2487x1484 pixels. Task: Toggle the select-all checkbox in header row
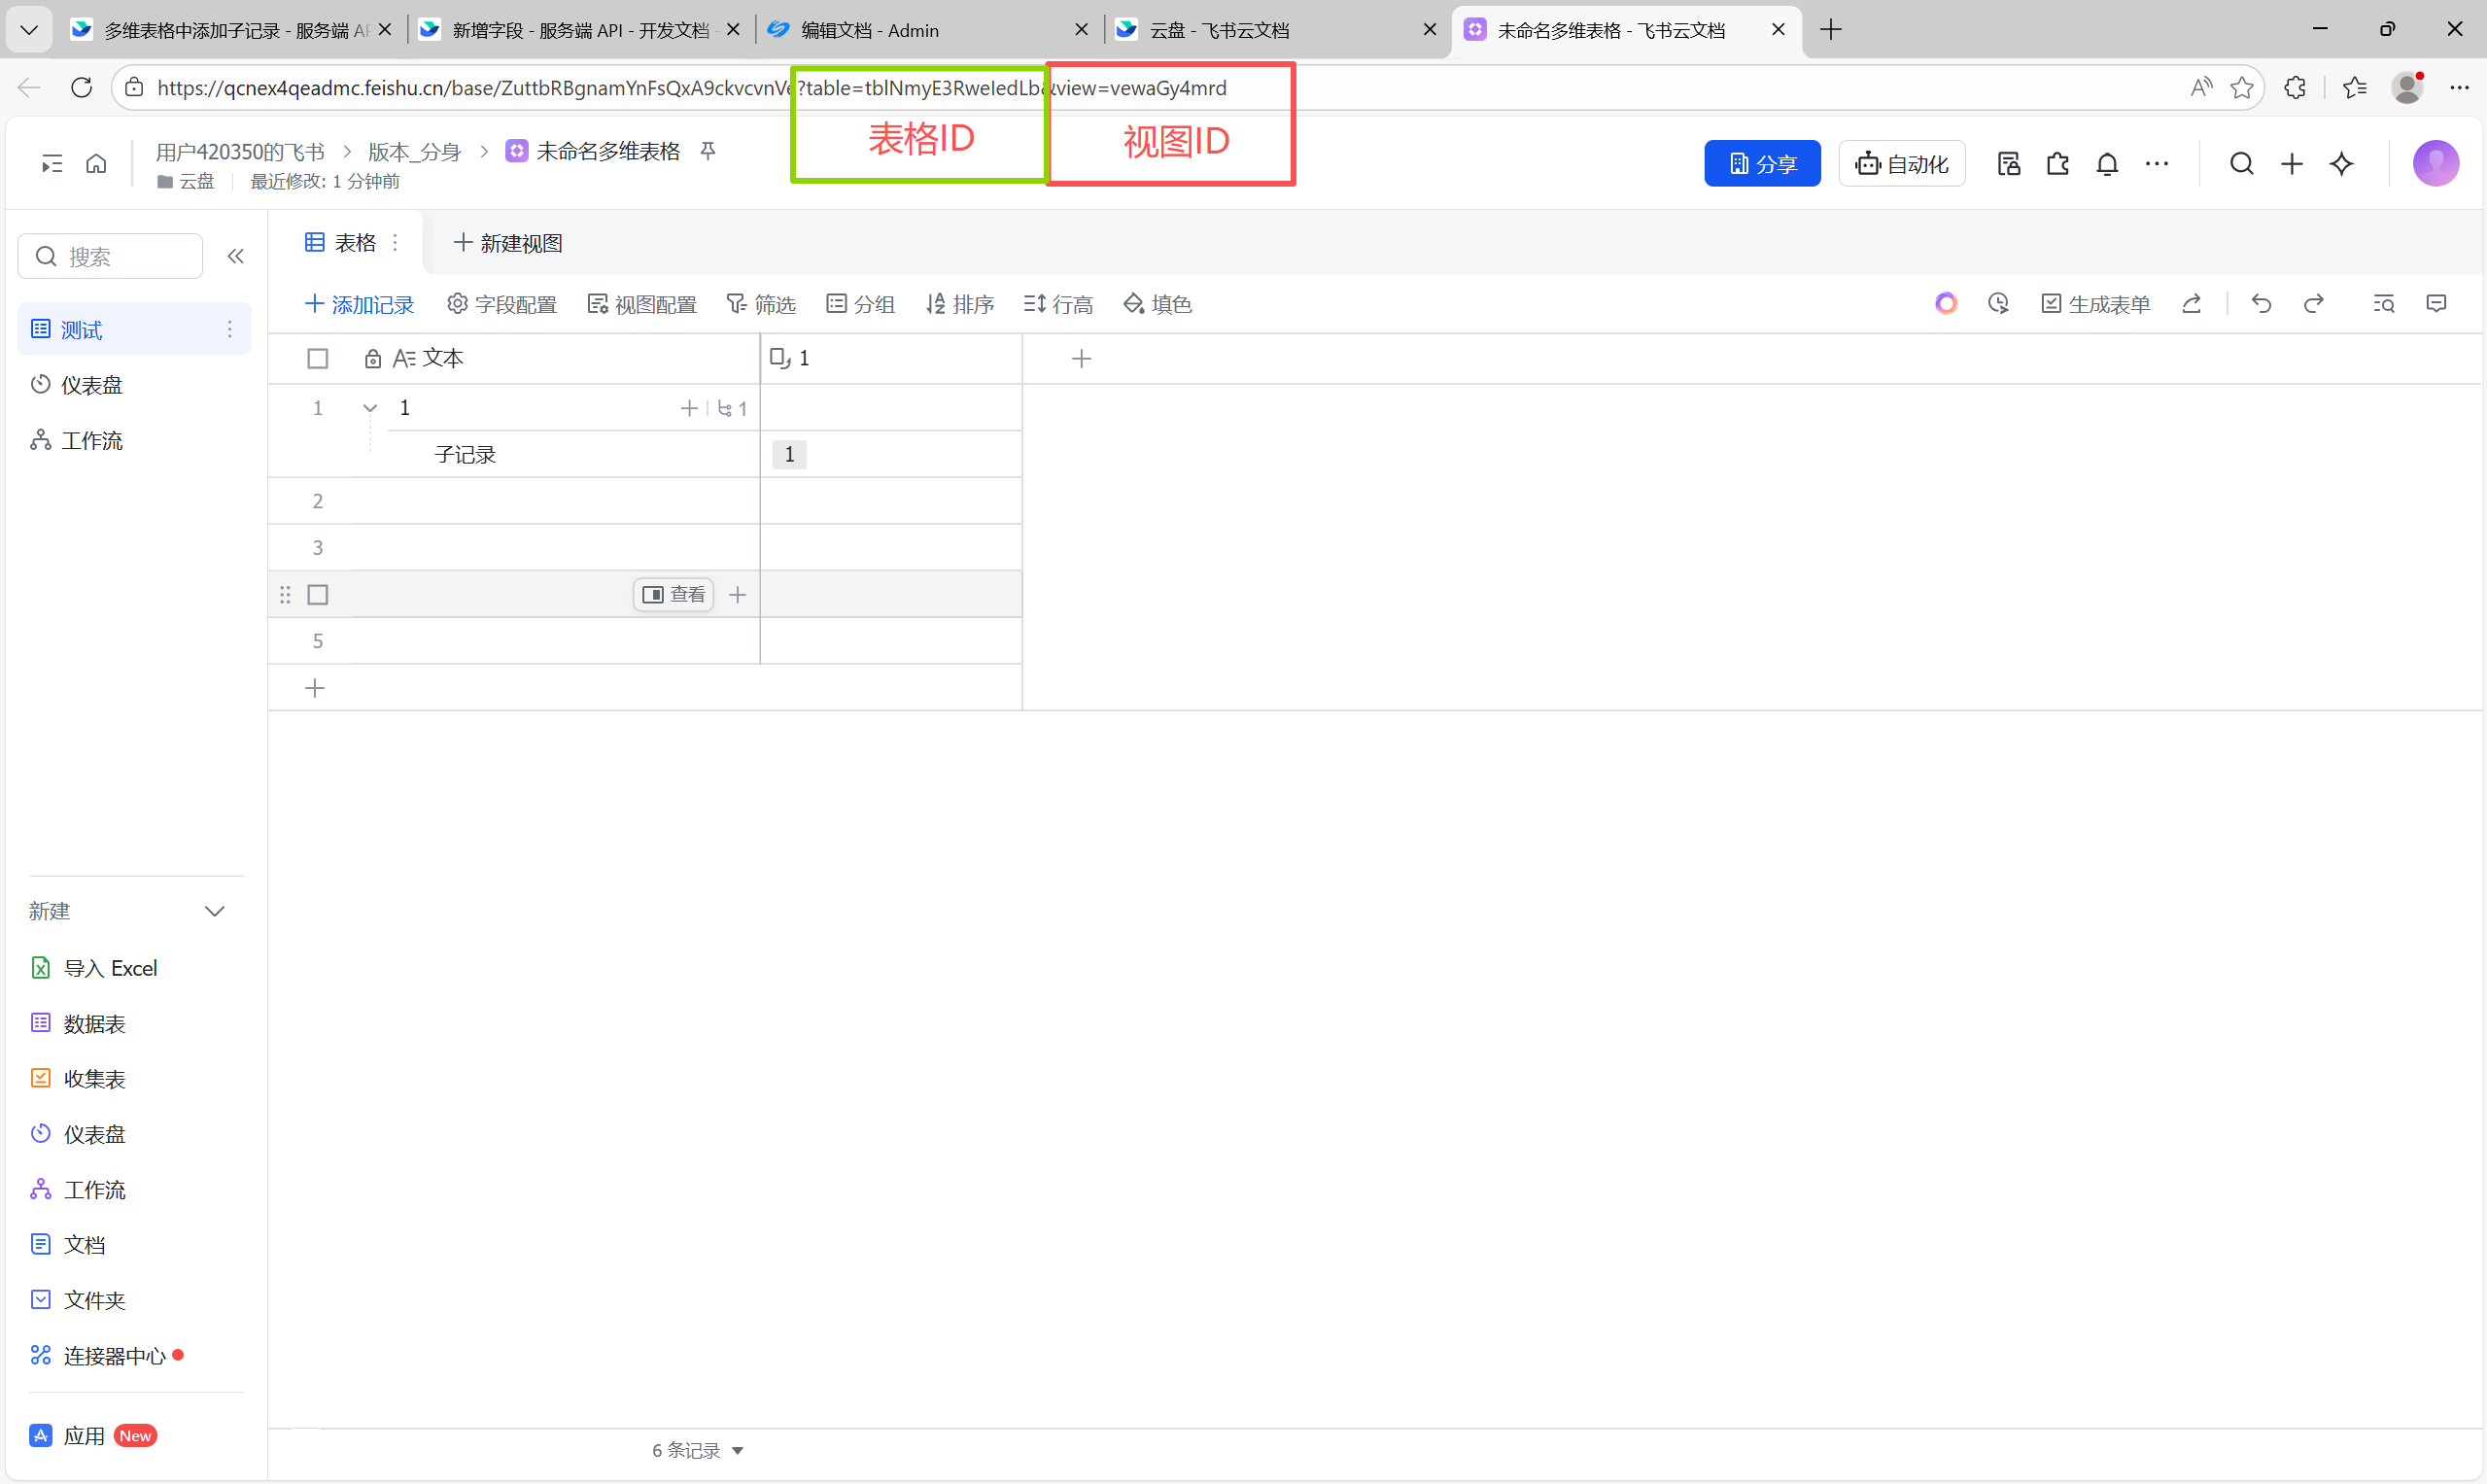click(x=318, y=359)
